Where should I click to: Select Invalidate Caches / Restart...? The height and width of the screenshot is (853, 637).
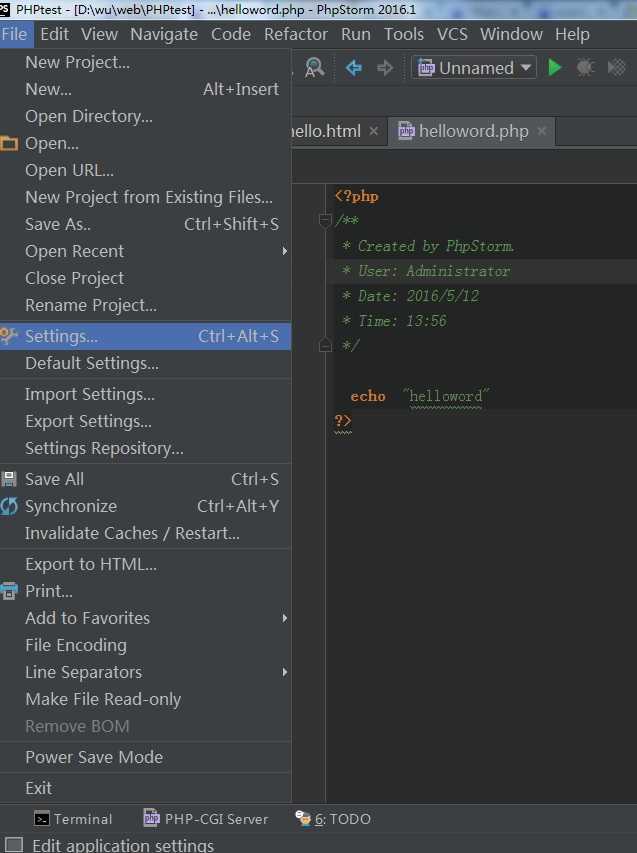[x=145, y=533]
